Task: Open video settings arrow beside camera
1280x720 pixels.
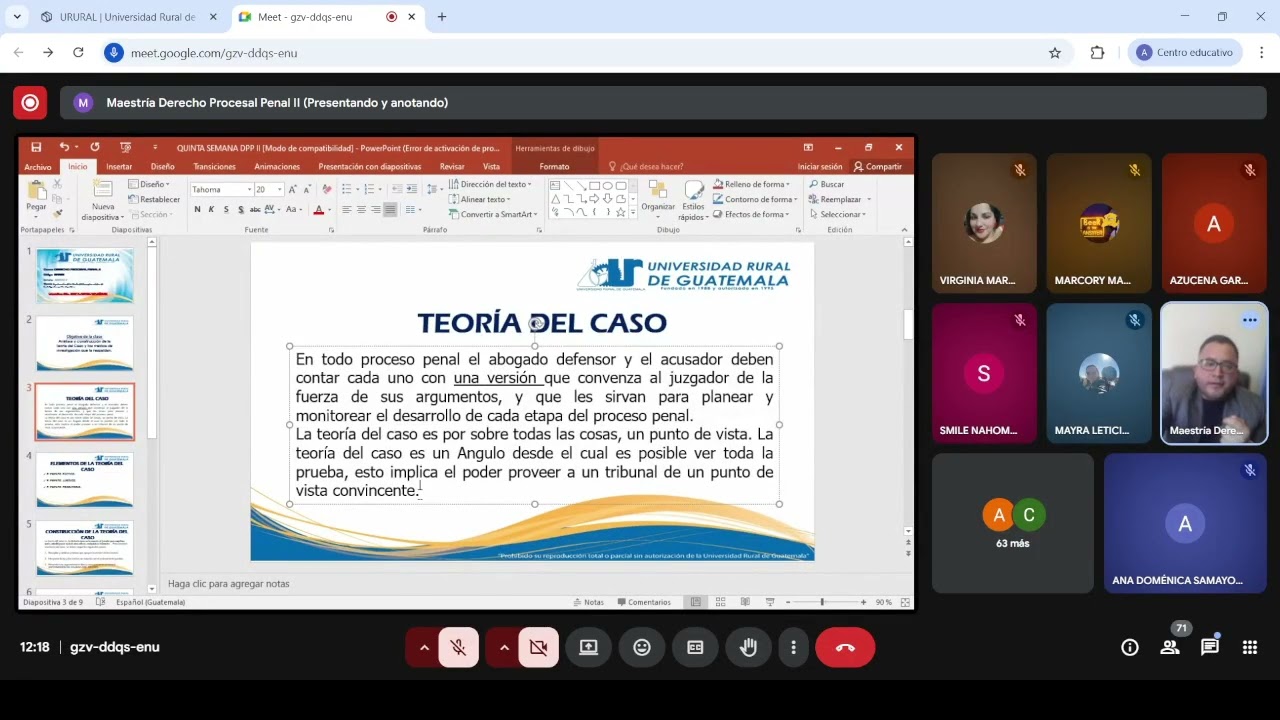Action: click(504, 648)
